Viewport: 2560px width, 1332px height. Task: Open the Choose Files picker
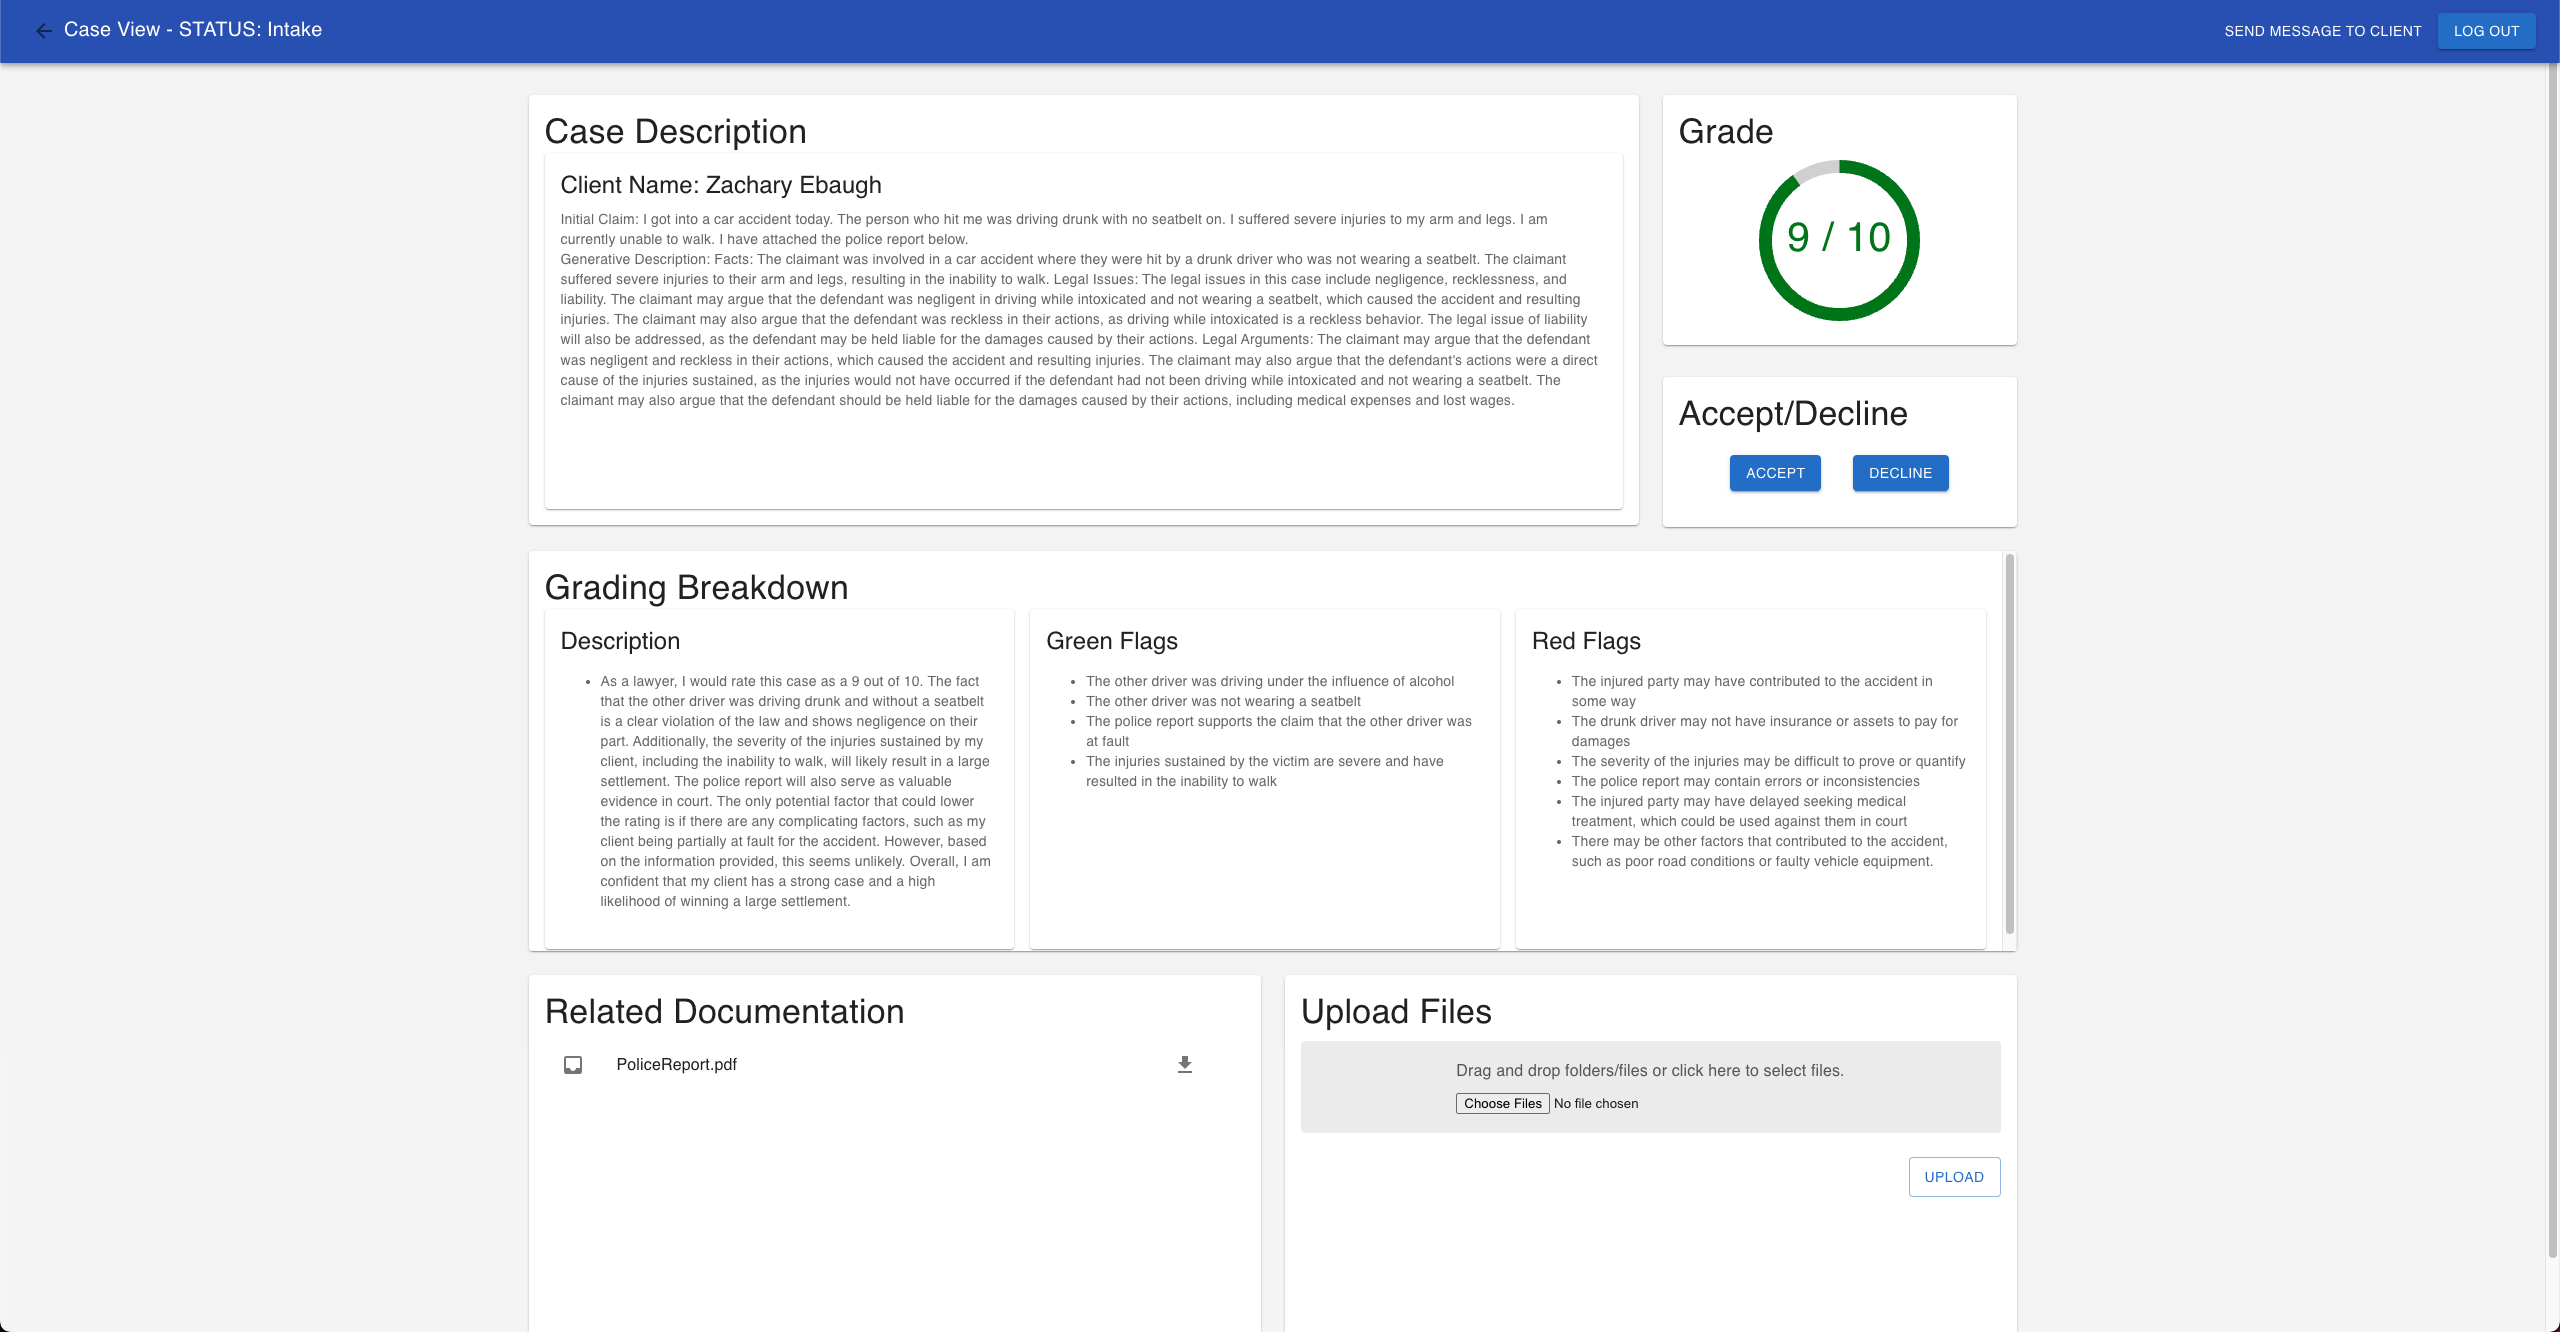point(1502,1104)
